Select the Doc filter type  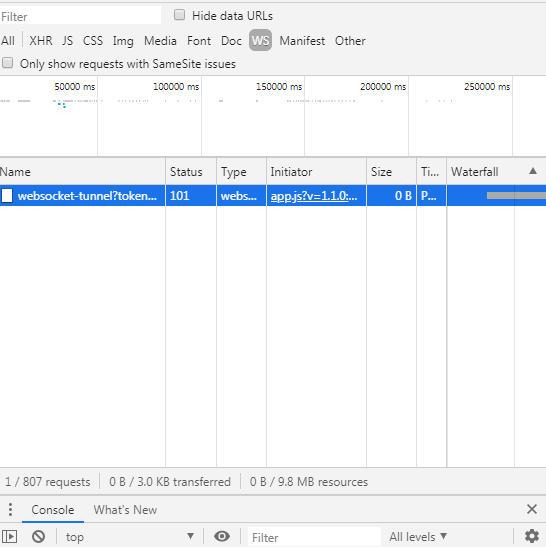point(231,41)
